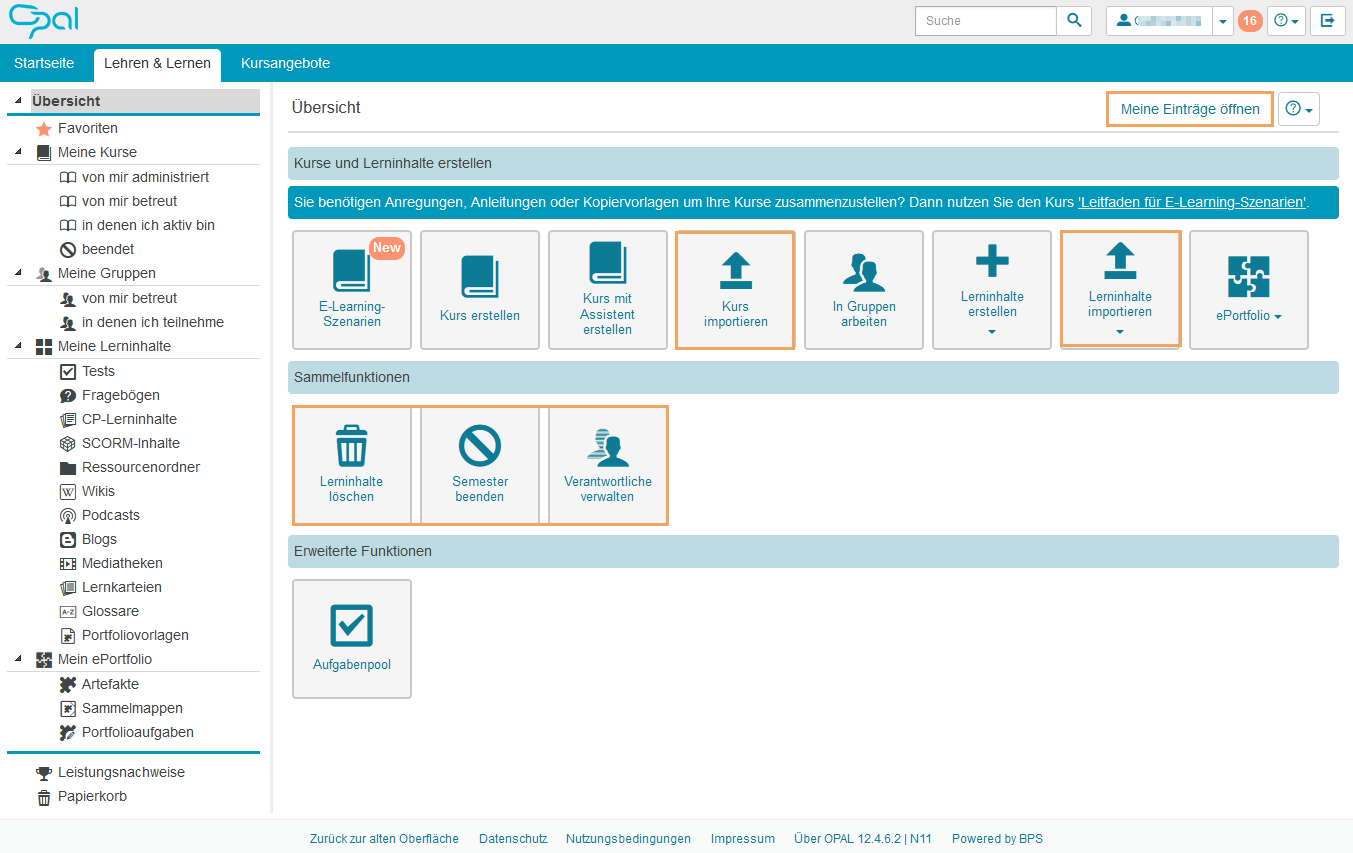Viewport: 1353px width, 853px height.
Task: Open Papierkorb in the sidebar
Action: (81, 796)
